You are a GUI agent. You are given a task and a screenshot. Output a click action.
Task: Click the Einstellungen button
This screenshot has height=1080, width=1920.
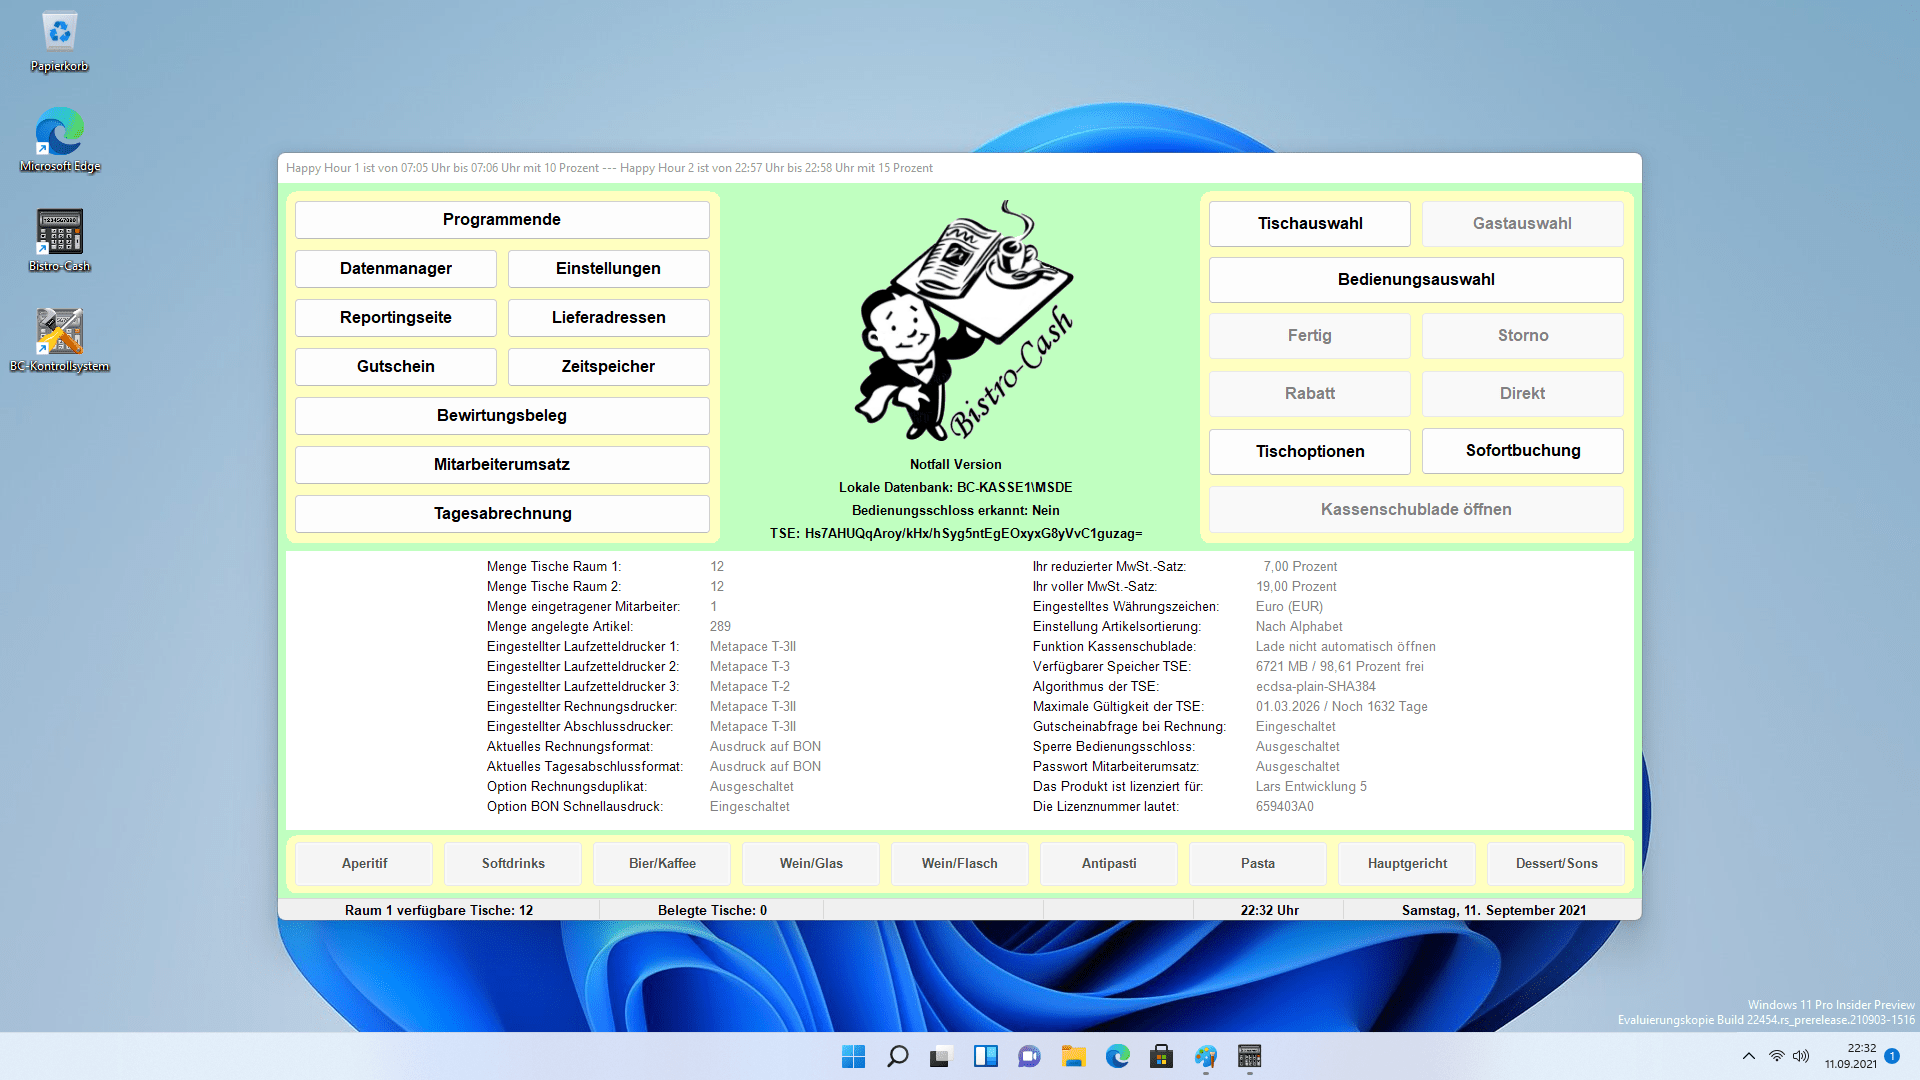(x=608, y=268)
